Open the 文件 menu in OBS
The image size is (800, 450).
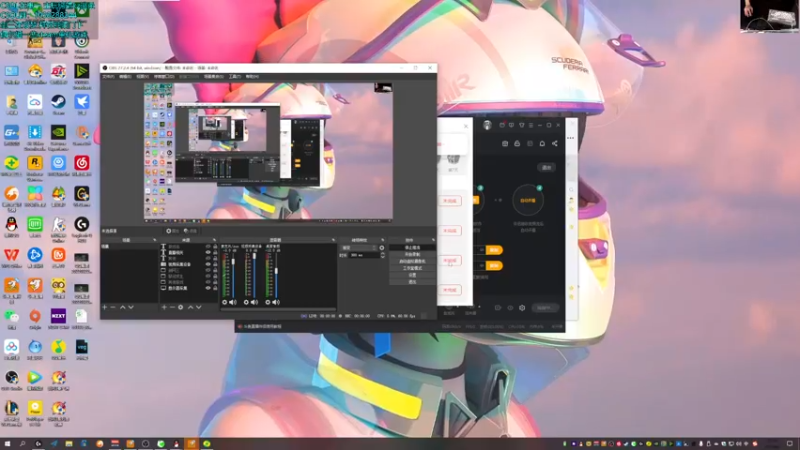(x=108, y=77)
